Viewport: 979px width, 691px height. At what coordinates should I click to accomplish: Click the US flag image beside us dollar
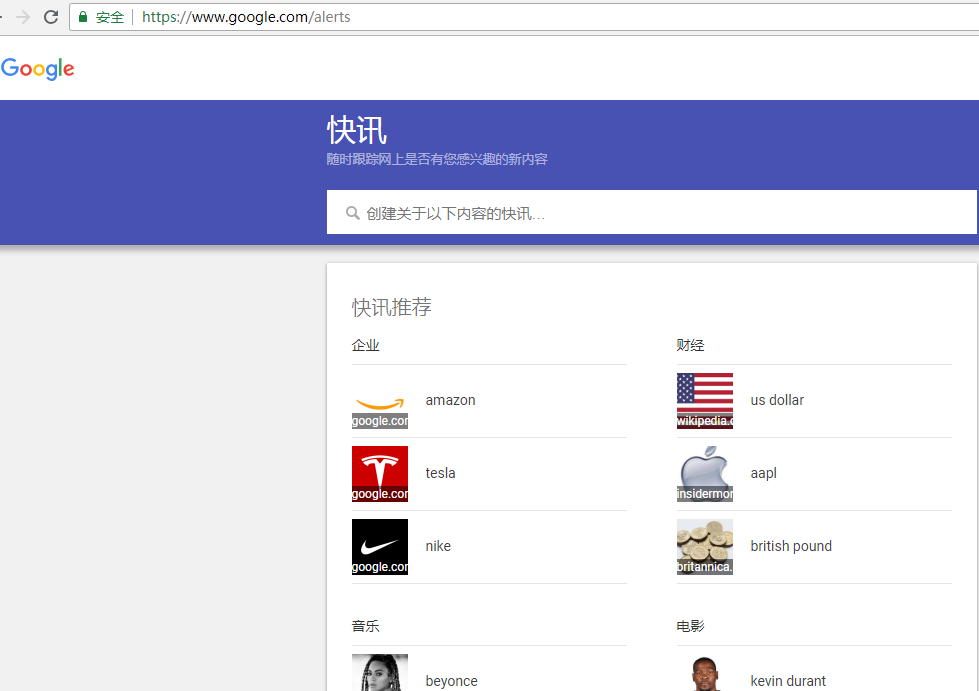[704, 400]
